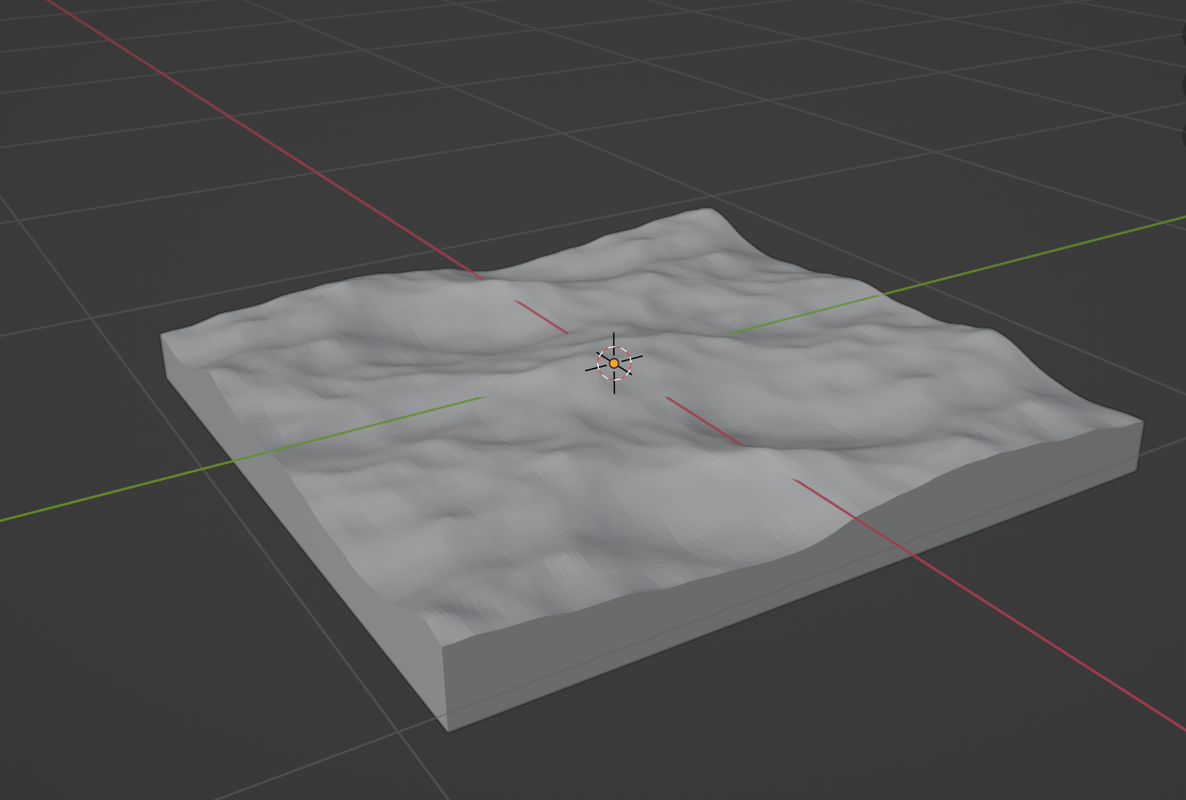Click the orange origin dot of the terrain object
The height and width of the screenshot is (800, 1186).
(614, 364)
